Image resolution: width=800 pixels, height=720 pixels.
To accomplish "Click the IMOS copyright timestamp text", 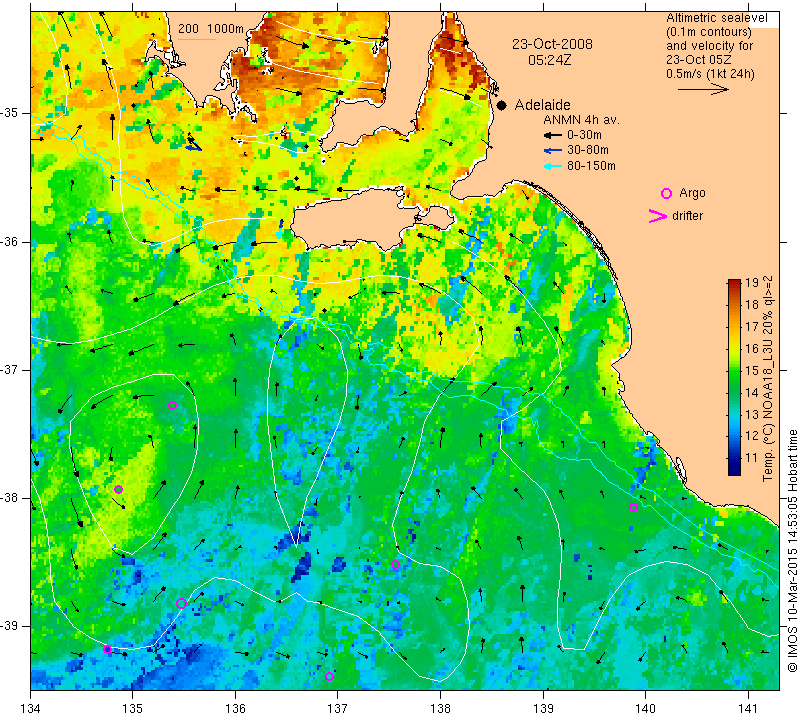I will [x=792, y=551].
